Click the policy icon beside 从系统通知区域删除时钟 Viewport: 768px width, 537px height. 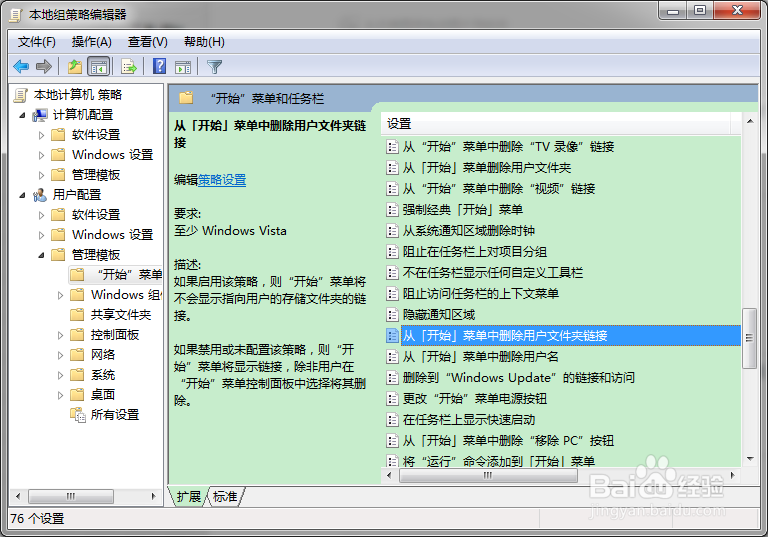(392, 231)
